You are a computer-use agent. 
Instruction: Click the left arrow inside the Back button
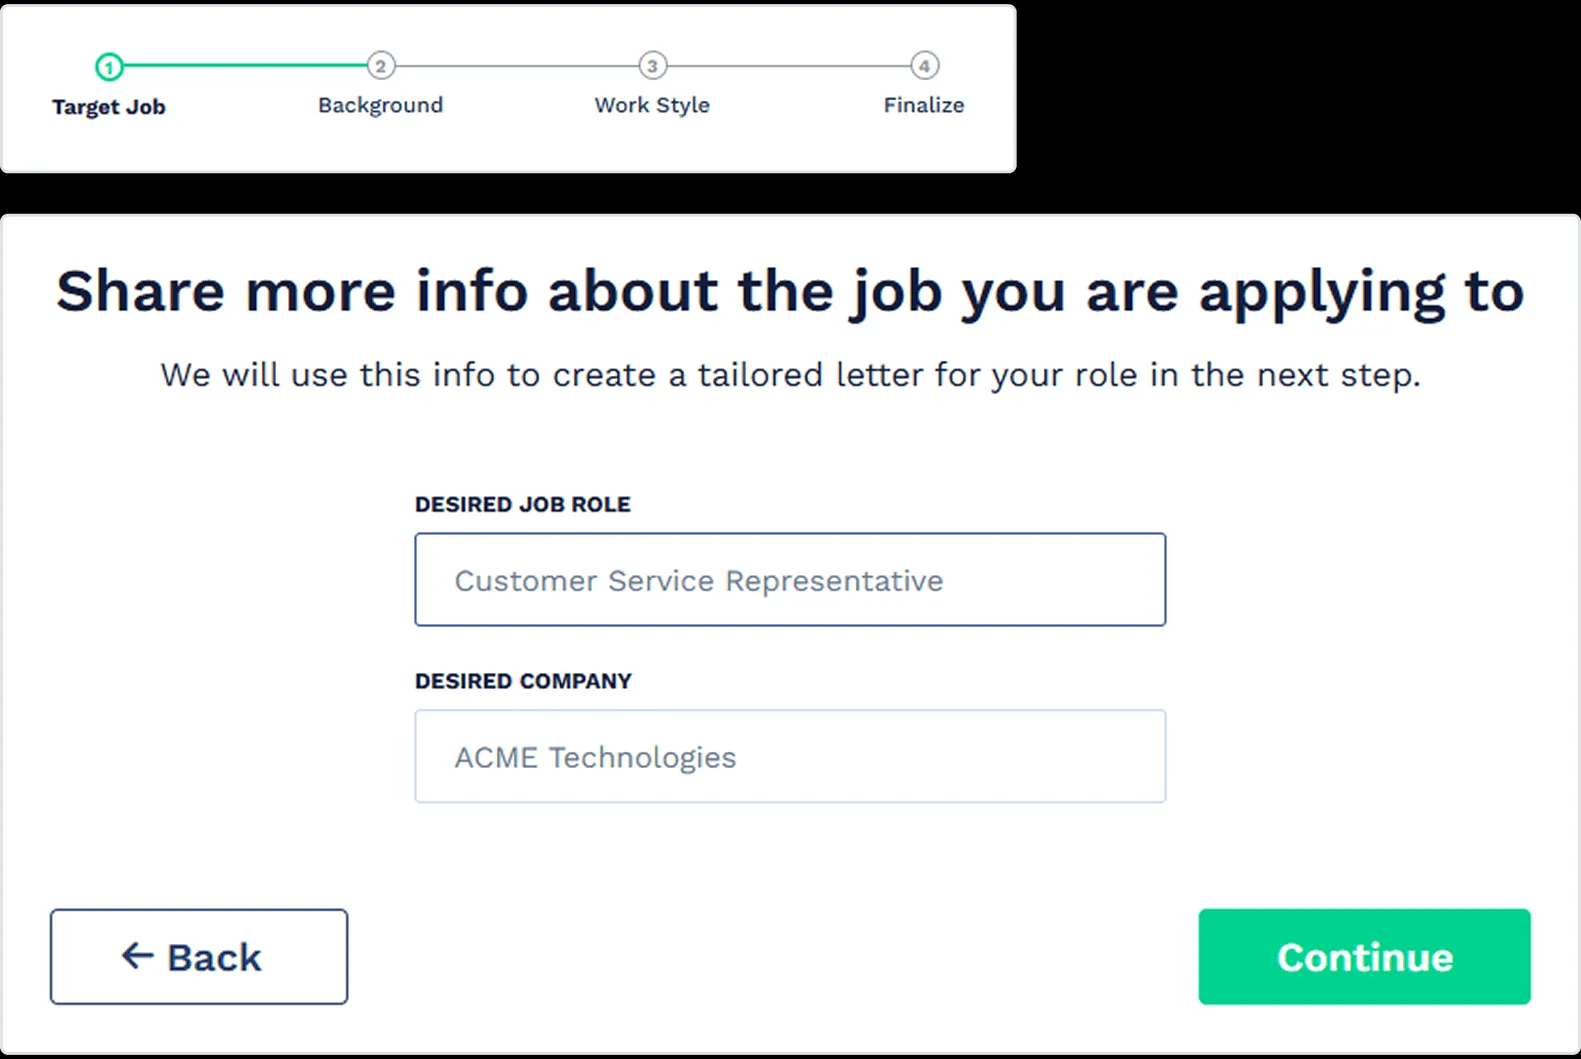[x=136, y=956]
